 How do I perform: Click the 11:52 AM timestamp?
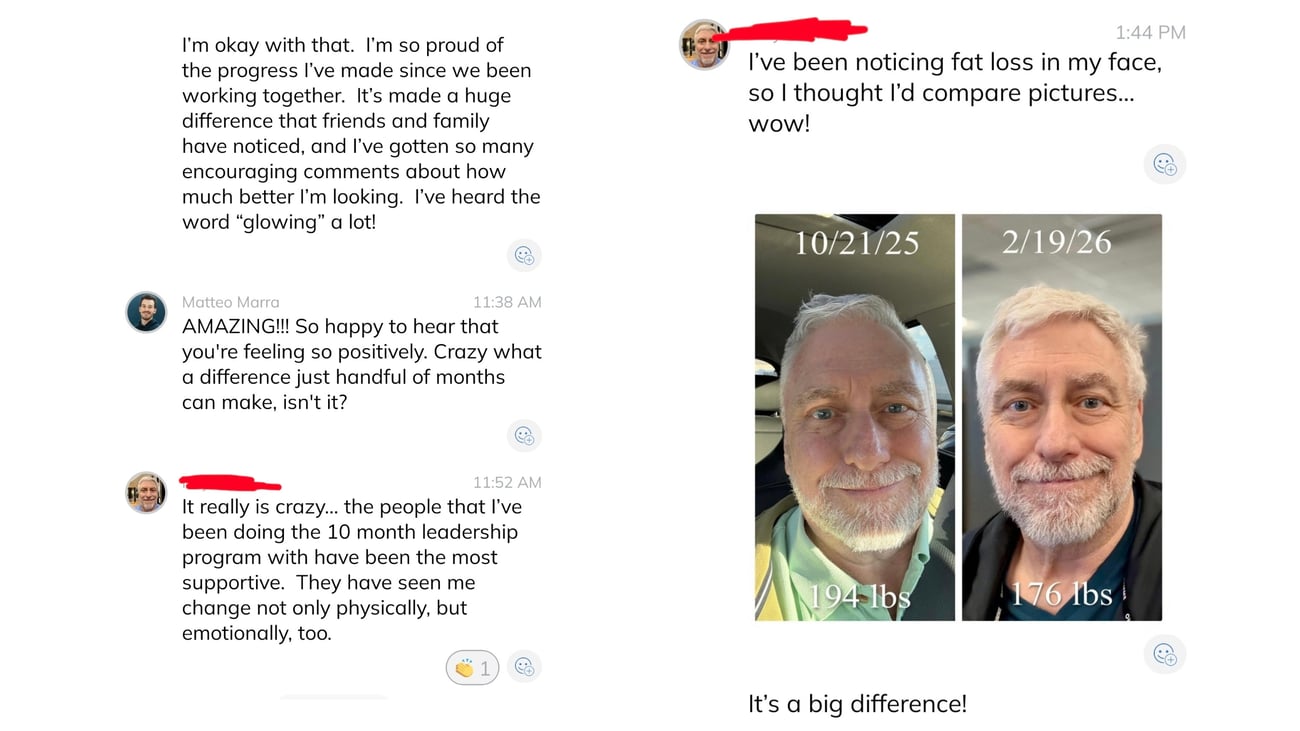click(x=507, y=482)
